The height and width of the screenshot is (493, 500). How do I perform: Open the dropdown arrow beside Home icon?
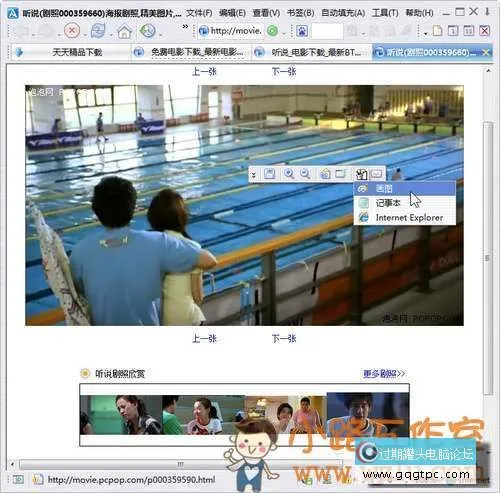point(136,34)
